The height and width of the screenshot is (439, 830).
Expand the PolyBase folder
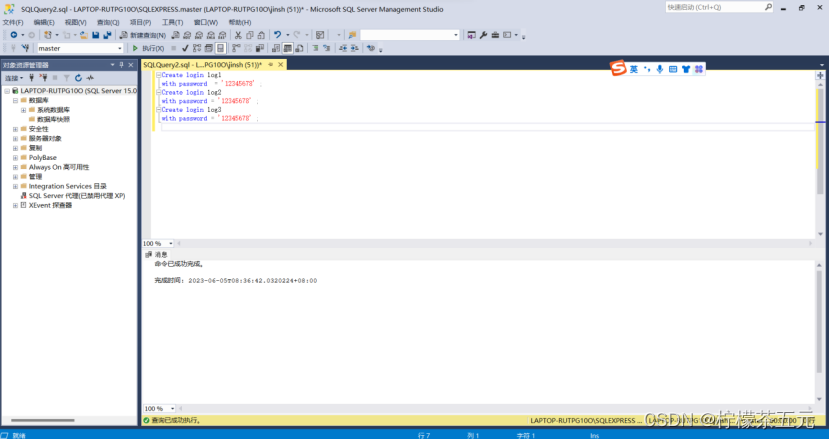point(15,158)
